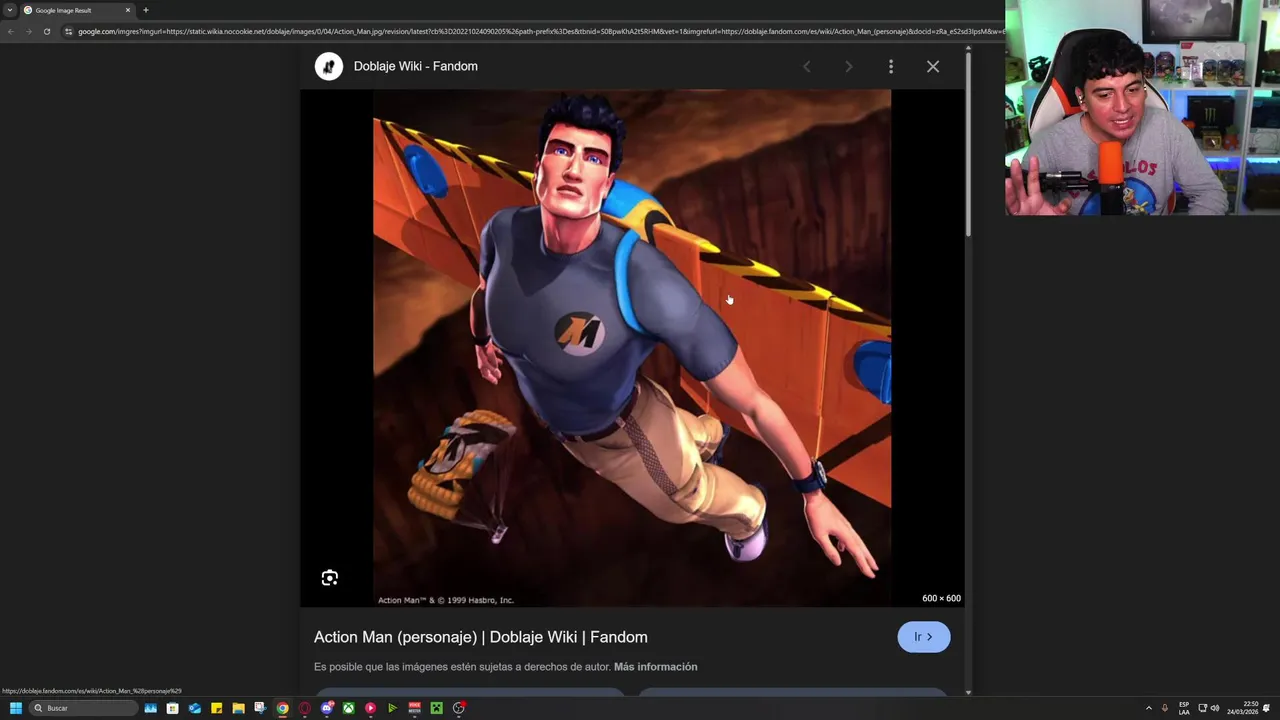Open OBS Studio from the taskbar
This screenshot has height=720, width=1280.
(459, 708)
